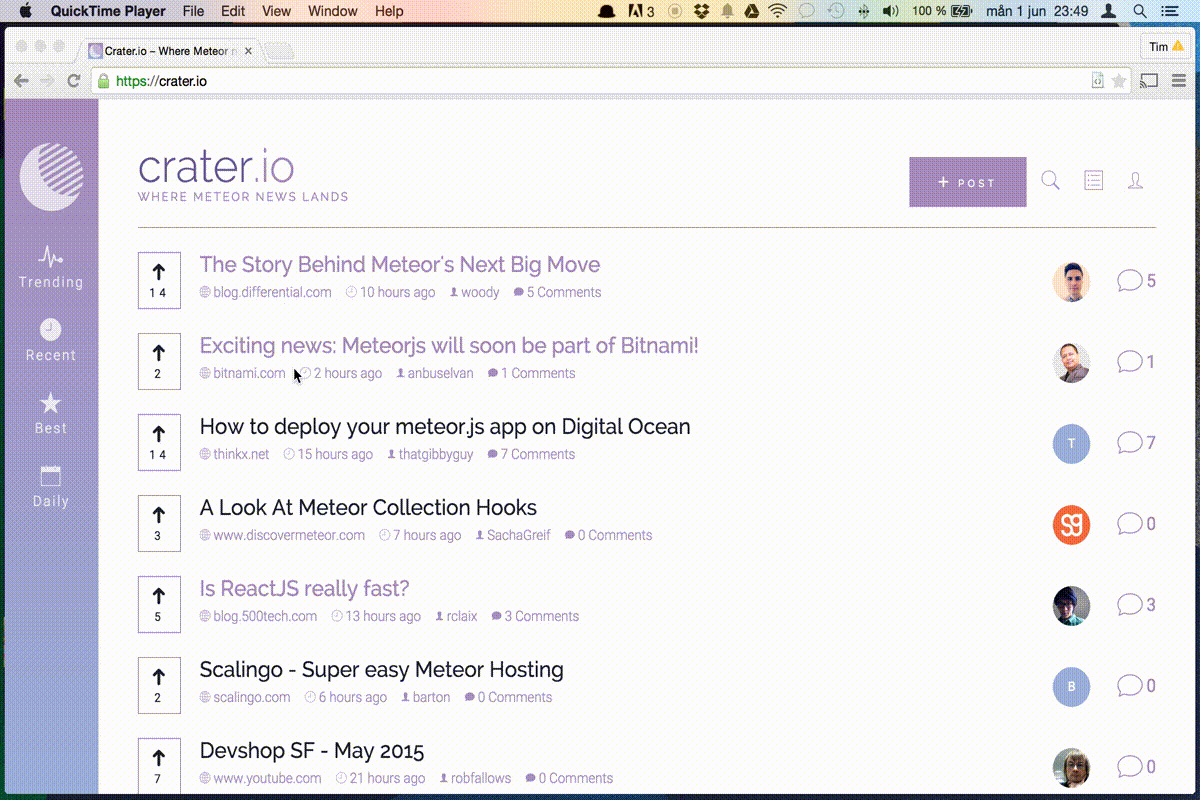Click the Wi-Fi status icon
This screenshot has height=800, width=1200.
pyautogui.click(x=777, y=12)
